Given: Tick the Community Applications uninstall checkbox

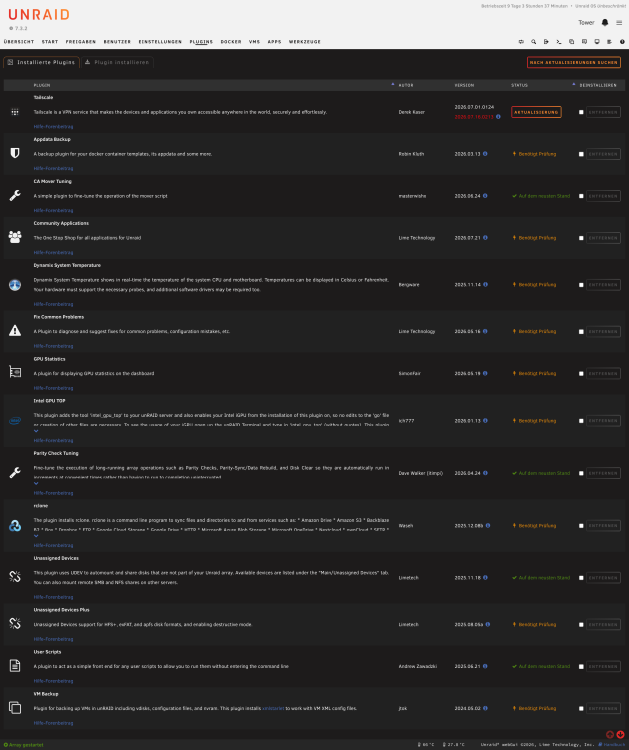Looking at the screenshot, I should (x=581, y=238).
